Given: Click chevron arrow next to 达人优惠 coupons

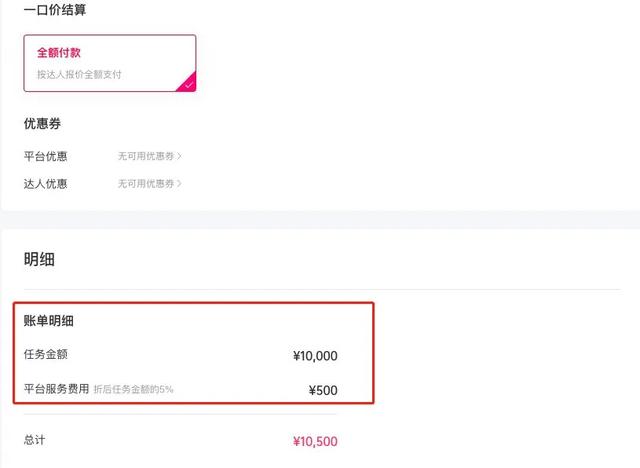Looking at the screenshot, I should (x=179, y=184).
